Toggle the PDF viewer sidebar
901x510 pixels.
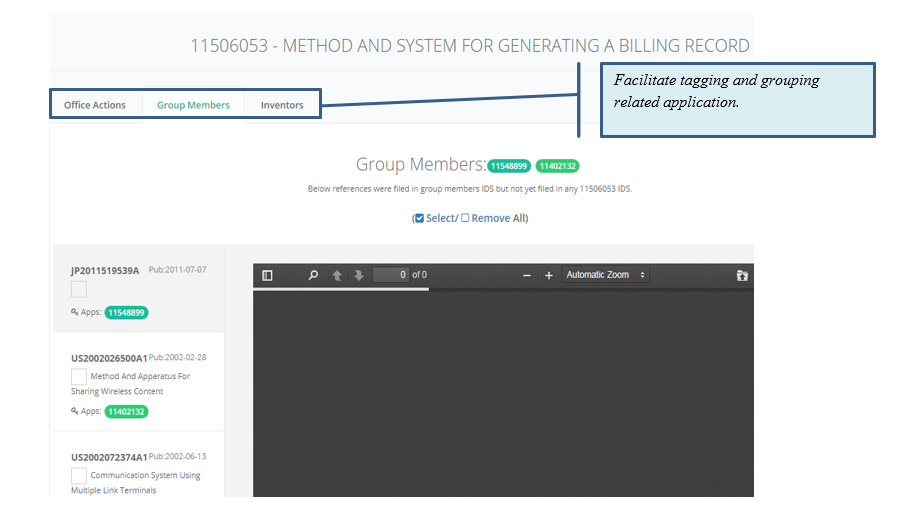click(x=267, y=275)
